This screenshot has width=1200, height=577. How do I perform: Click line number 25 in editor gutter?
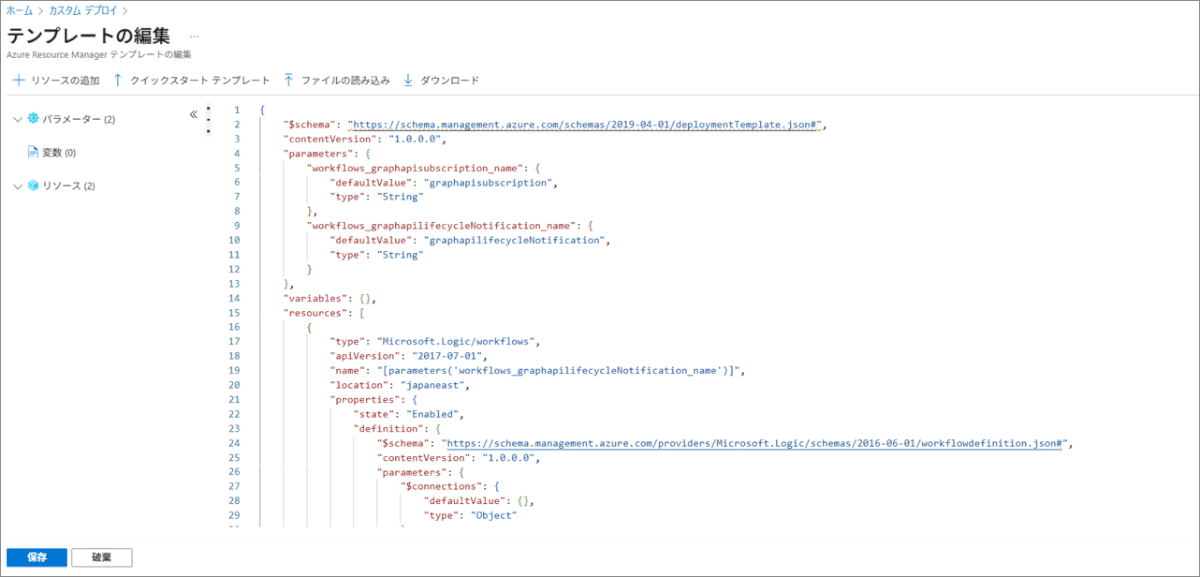[234, 458]
